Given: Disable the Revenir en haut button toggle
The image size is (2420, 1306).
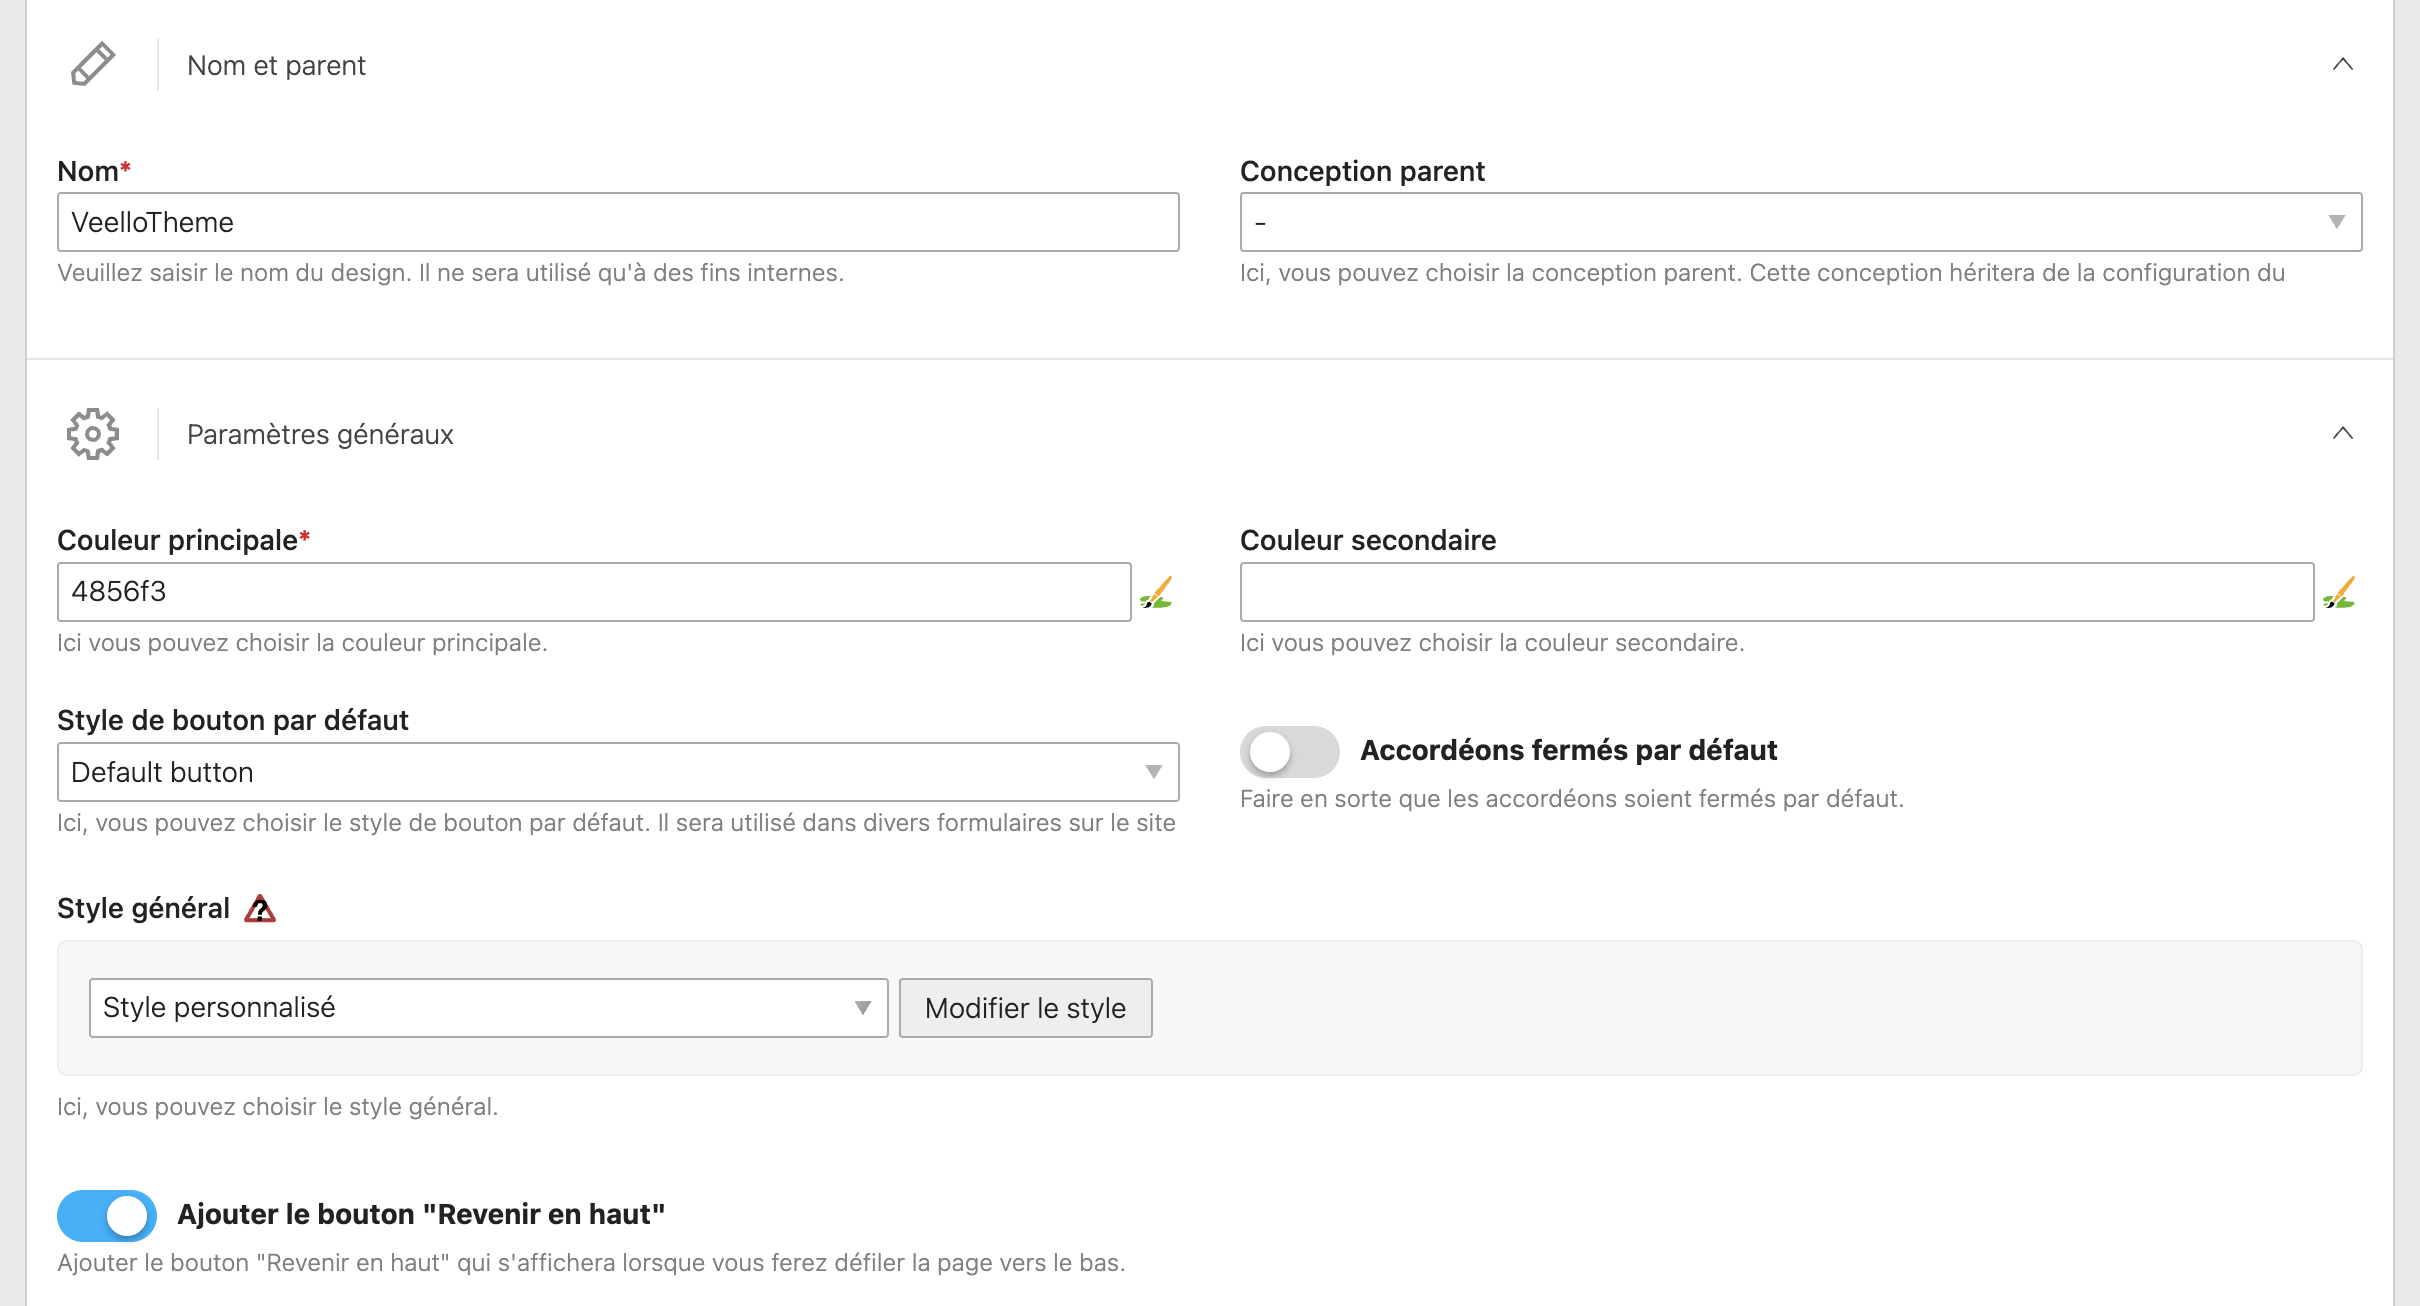Looking at the screenshot, I should 107,1216.
